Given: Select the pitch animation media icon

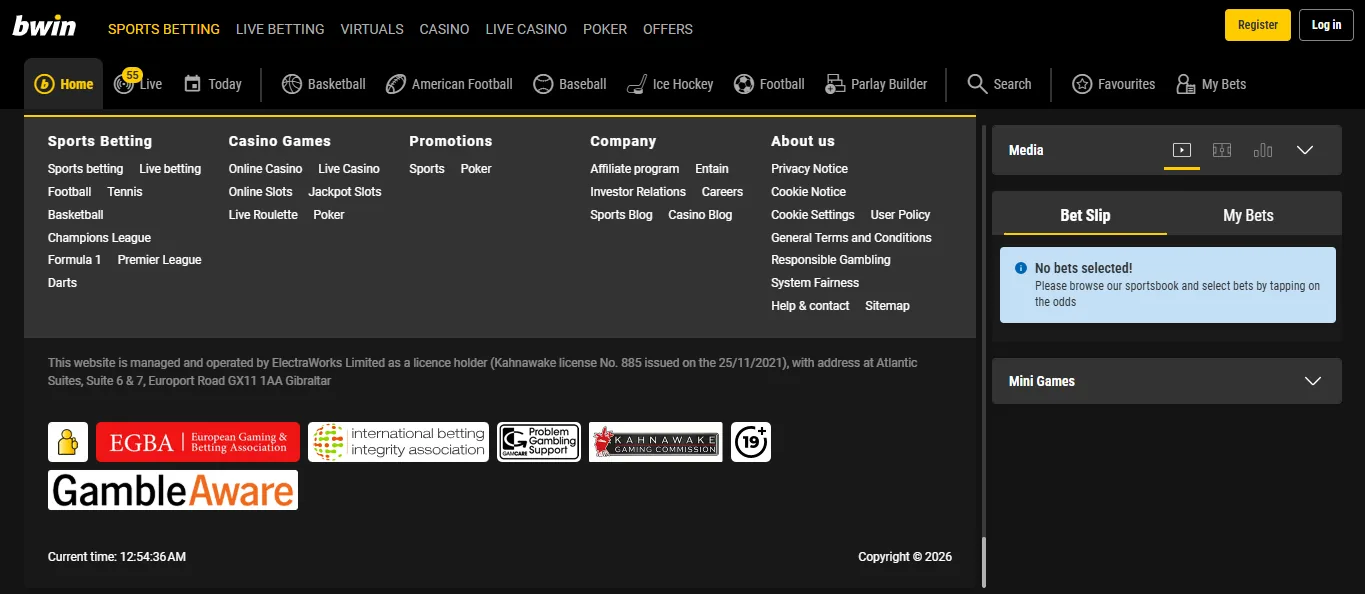Looking at the screenshot, I should [x=1222, y=150].
